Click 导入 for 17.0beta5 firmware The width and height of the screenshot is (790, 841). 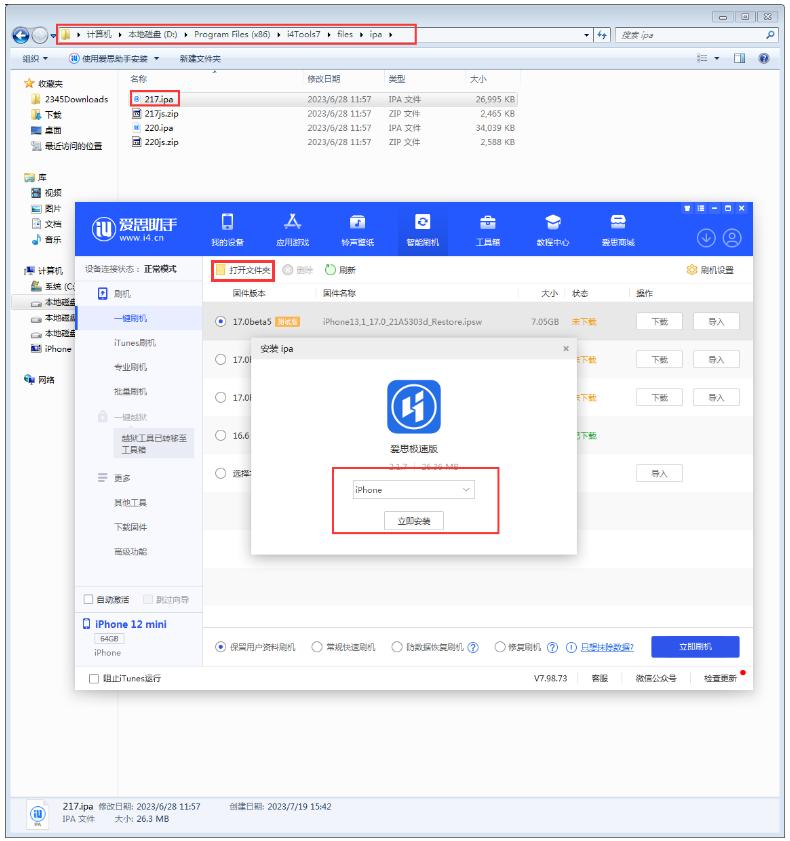click(x=716, y=321)
